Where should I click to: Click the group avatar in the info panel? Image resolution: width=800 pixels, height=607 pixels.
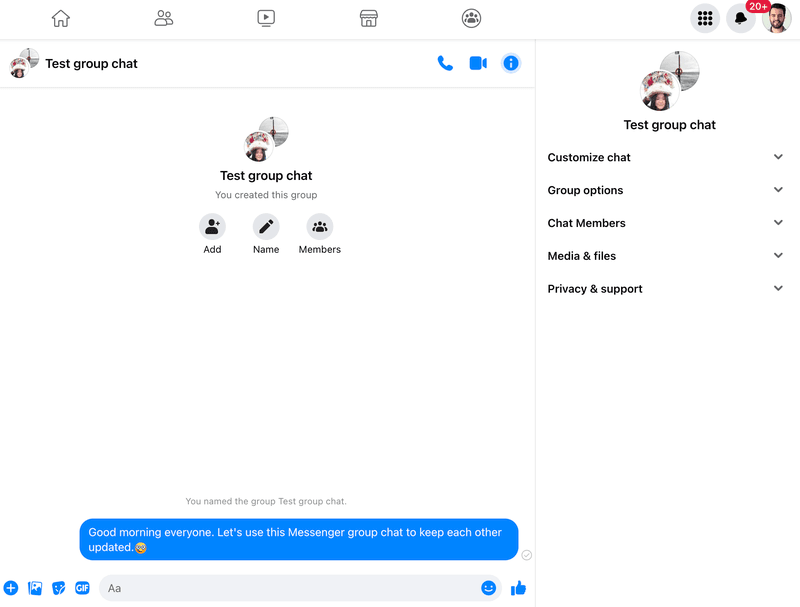point(669,81)
